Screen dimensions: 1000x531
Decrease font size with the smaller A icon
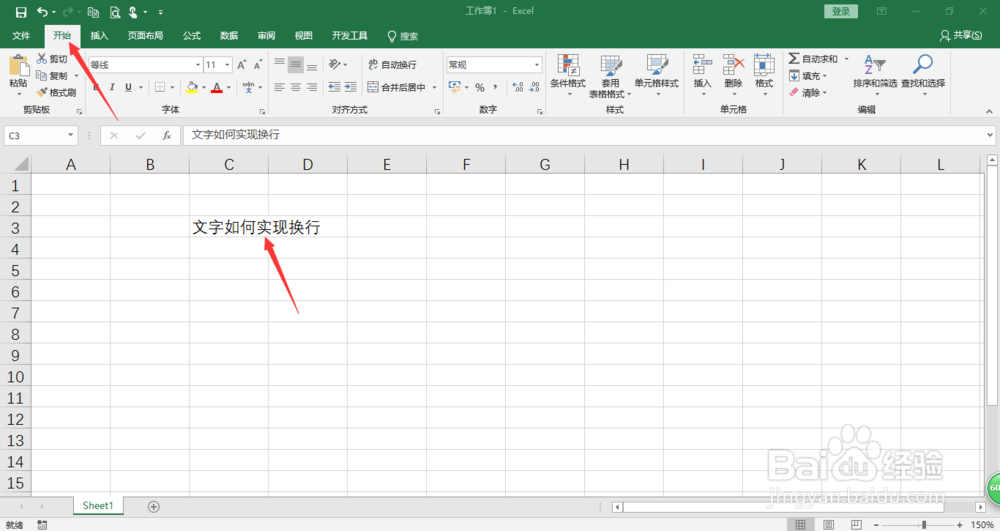(x=258, y=65)
